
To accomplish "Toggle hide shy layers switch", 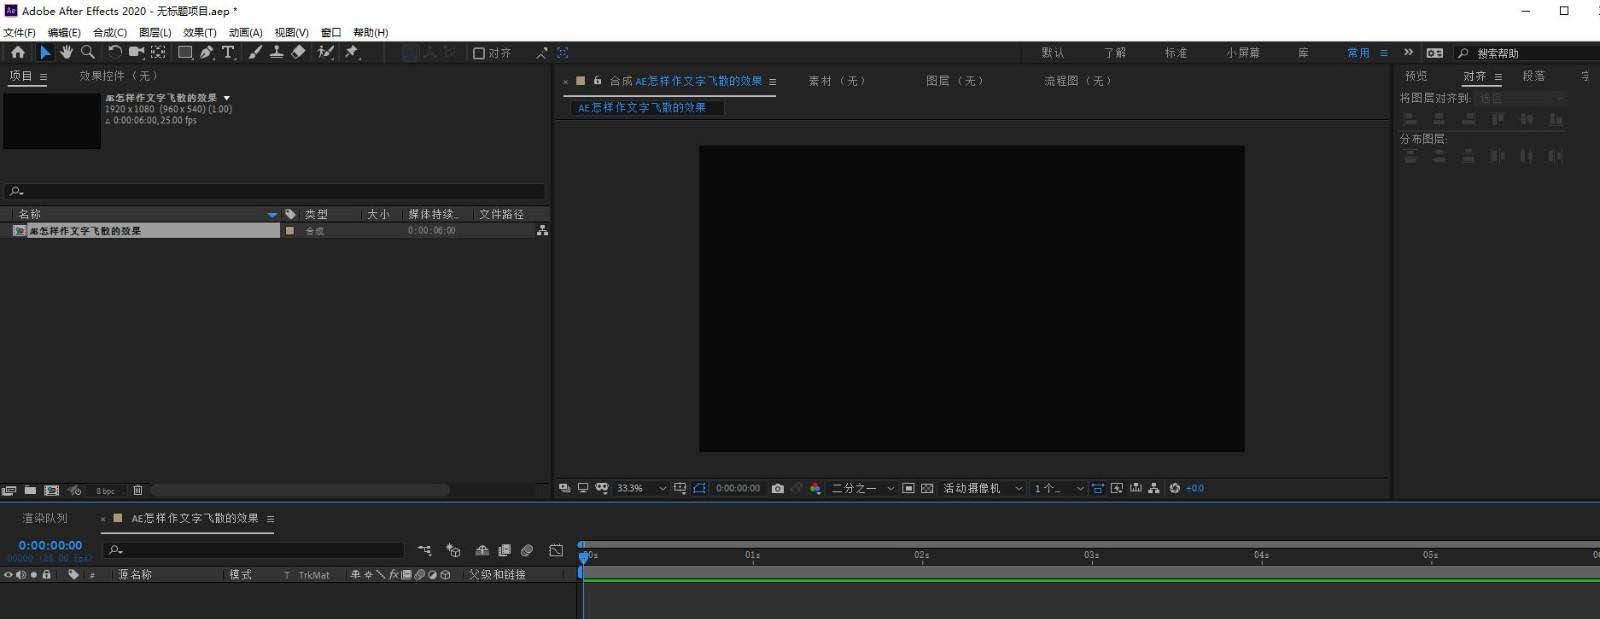I will point(482,550).
